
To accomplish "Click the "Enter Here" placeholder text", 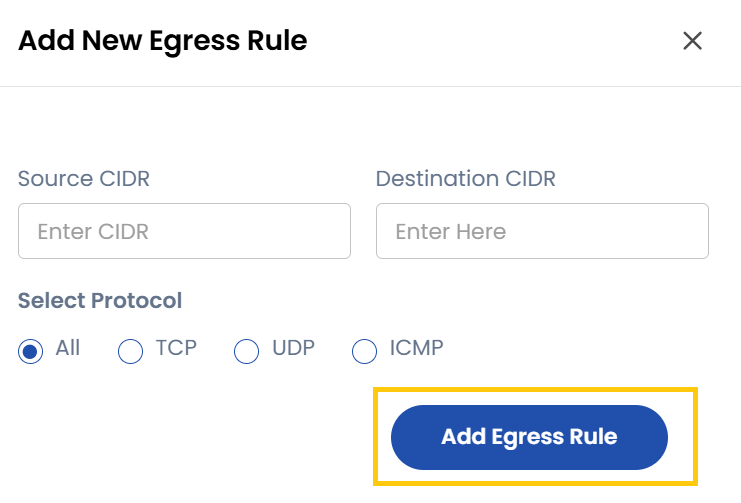I will point(450,232).
